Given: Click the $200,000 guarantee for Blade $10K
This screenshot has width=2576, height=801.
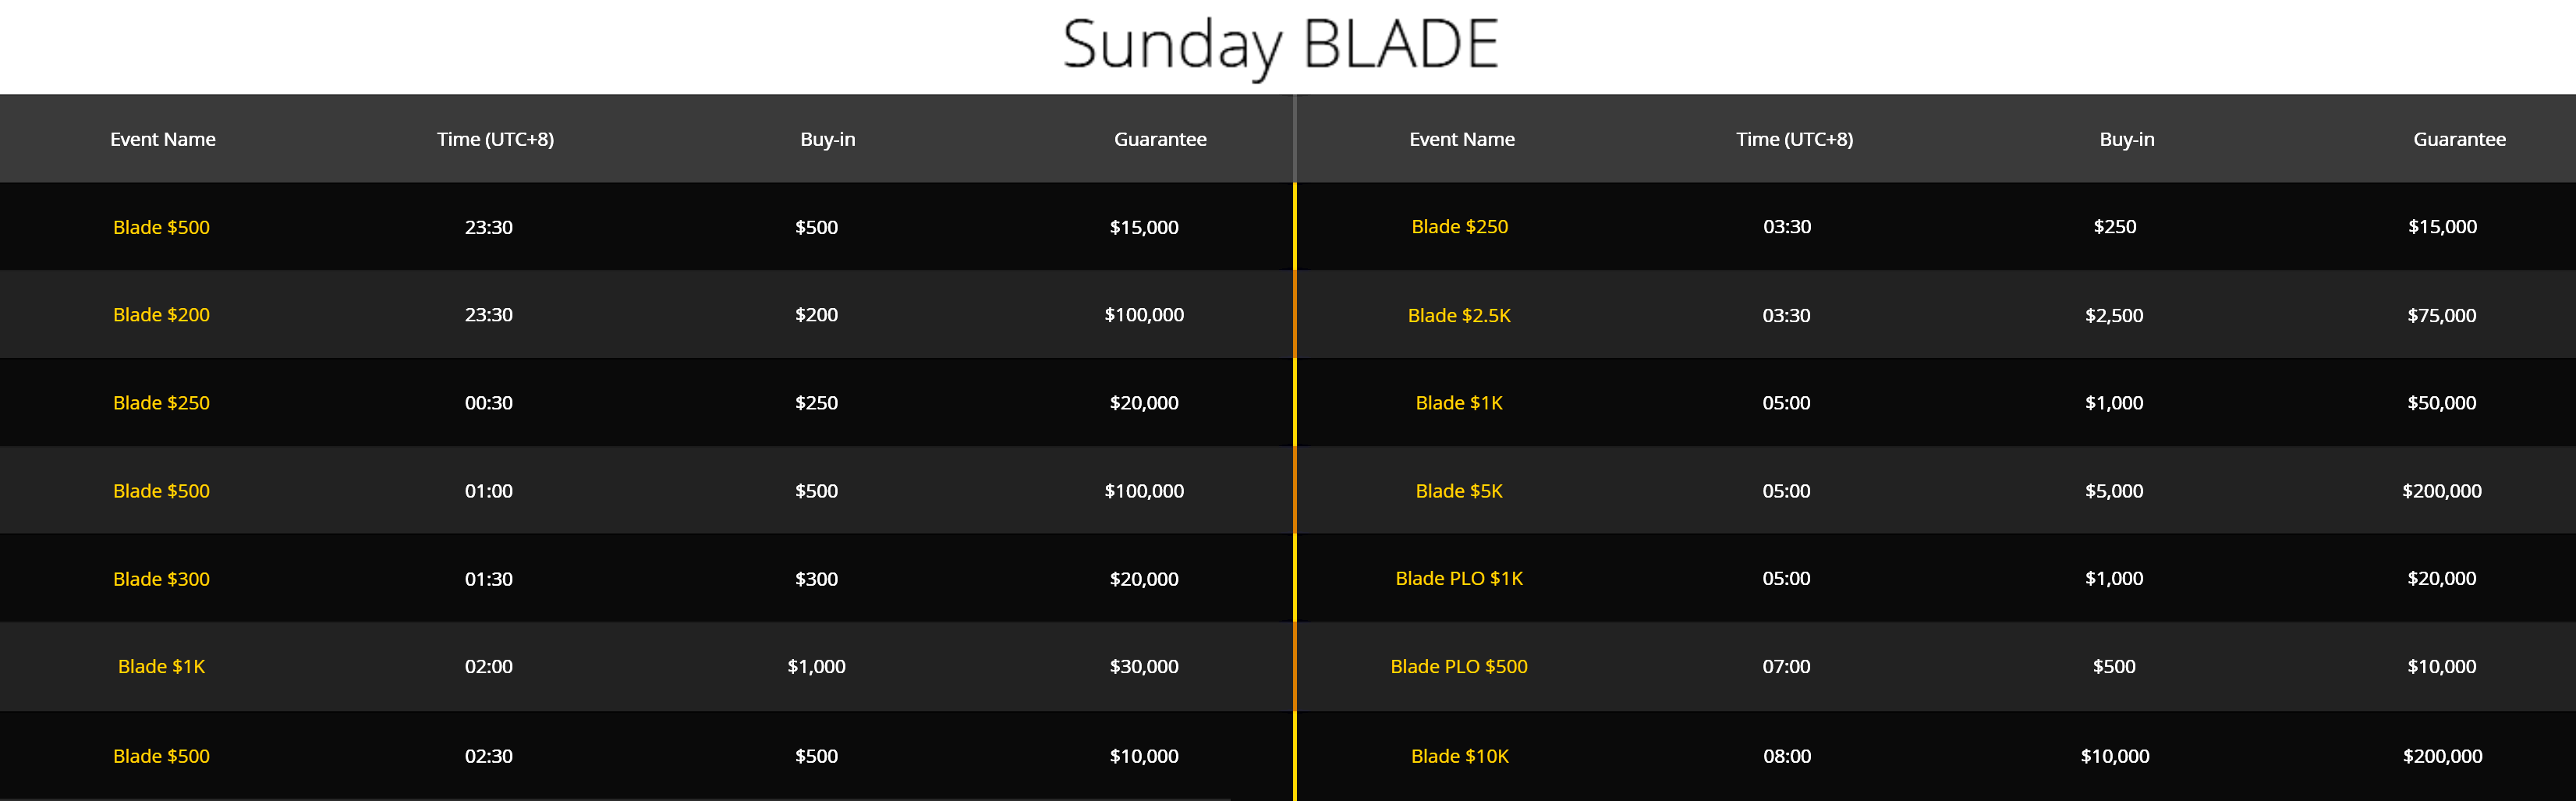Looking at the screenshot, I should pyautogui.click(x=2442, y=757).
